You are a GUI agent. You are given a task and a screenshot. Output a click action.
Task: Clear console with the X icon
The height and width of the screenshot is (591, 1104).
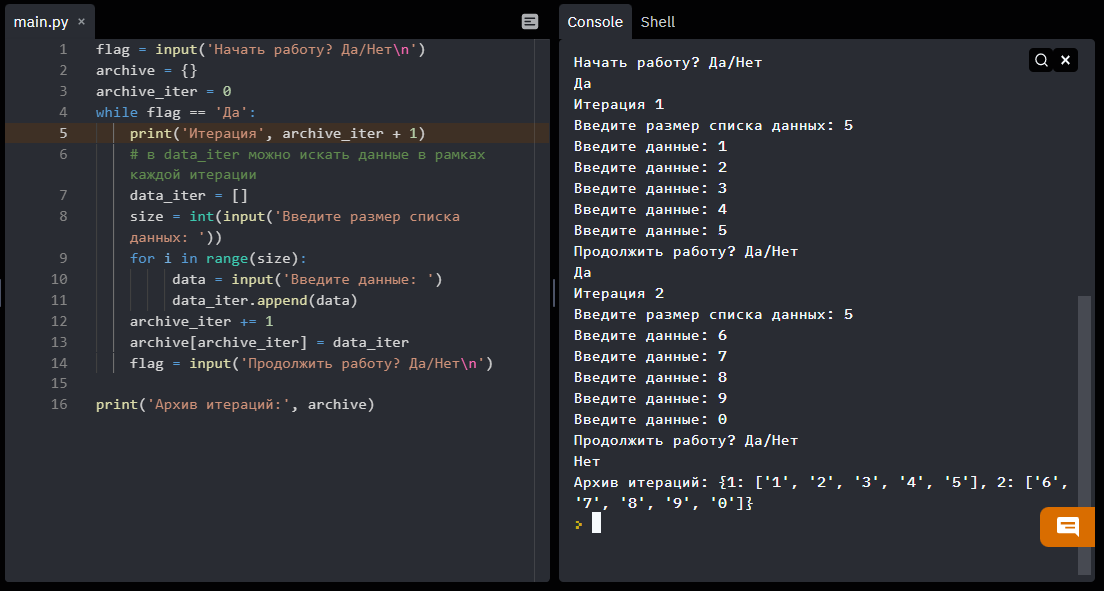pos(1065,61)
